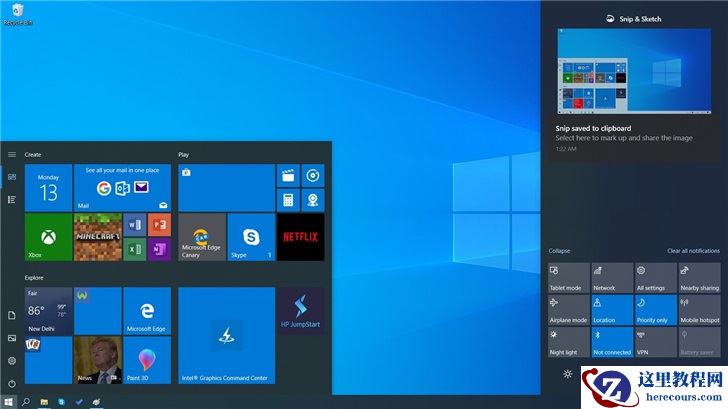Open the Calculator tile
The image size is (728, 409).
point(288,200)
